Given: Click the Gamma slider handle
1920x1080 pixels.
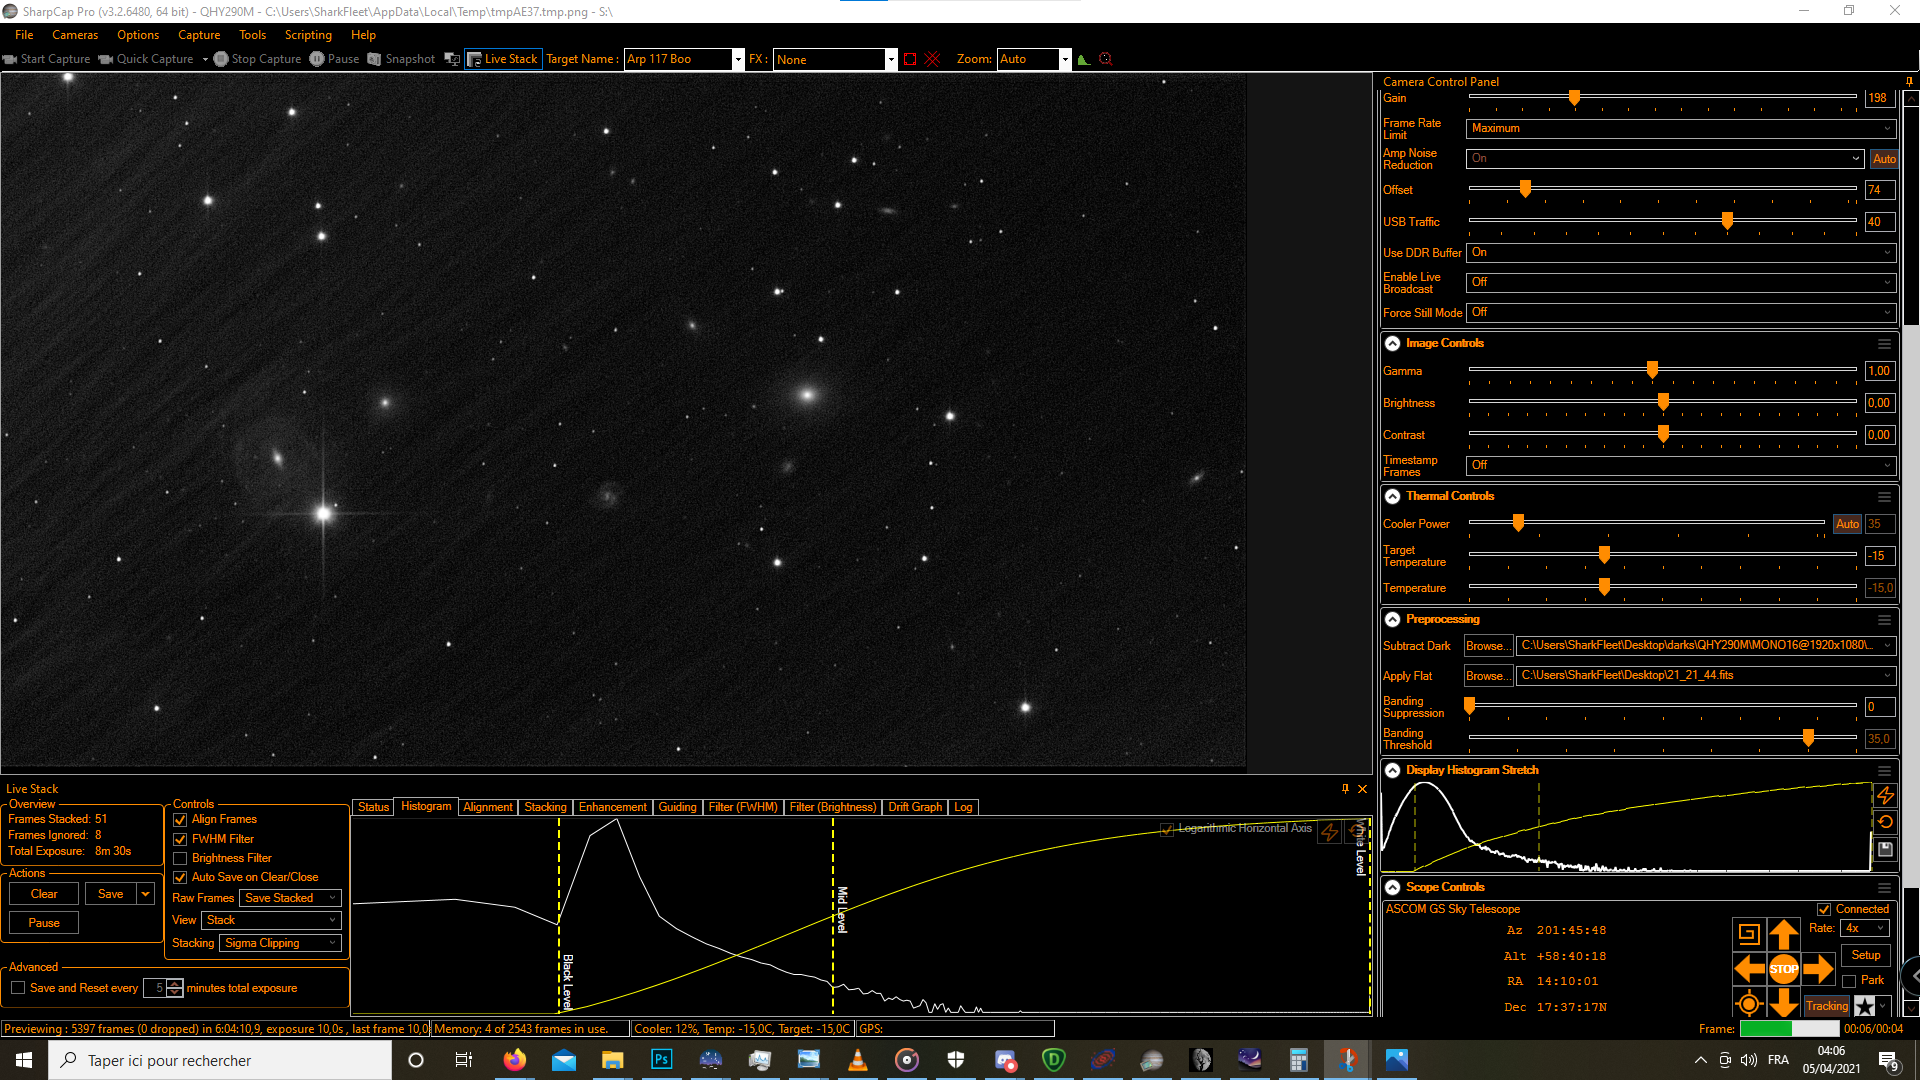Looking at the screenshot, I should coord(1652,370).
